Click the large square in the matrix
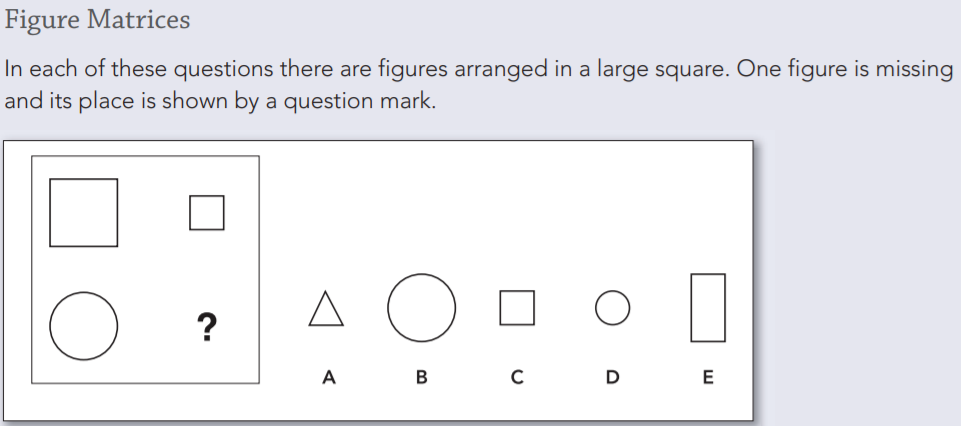 [x=83, y=213]
